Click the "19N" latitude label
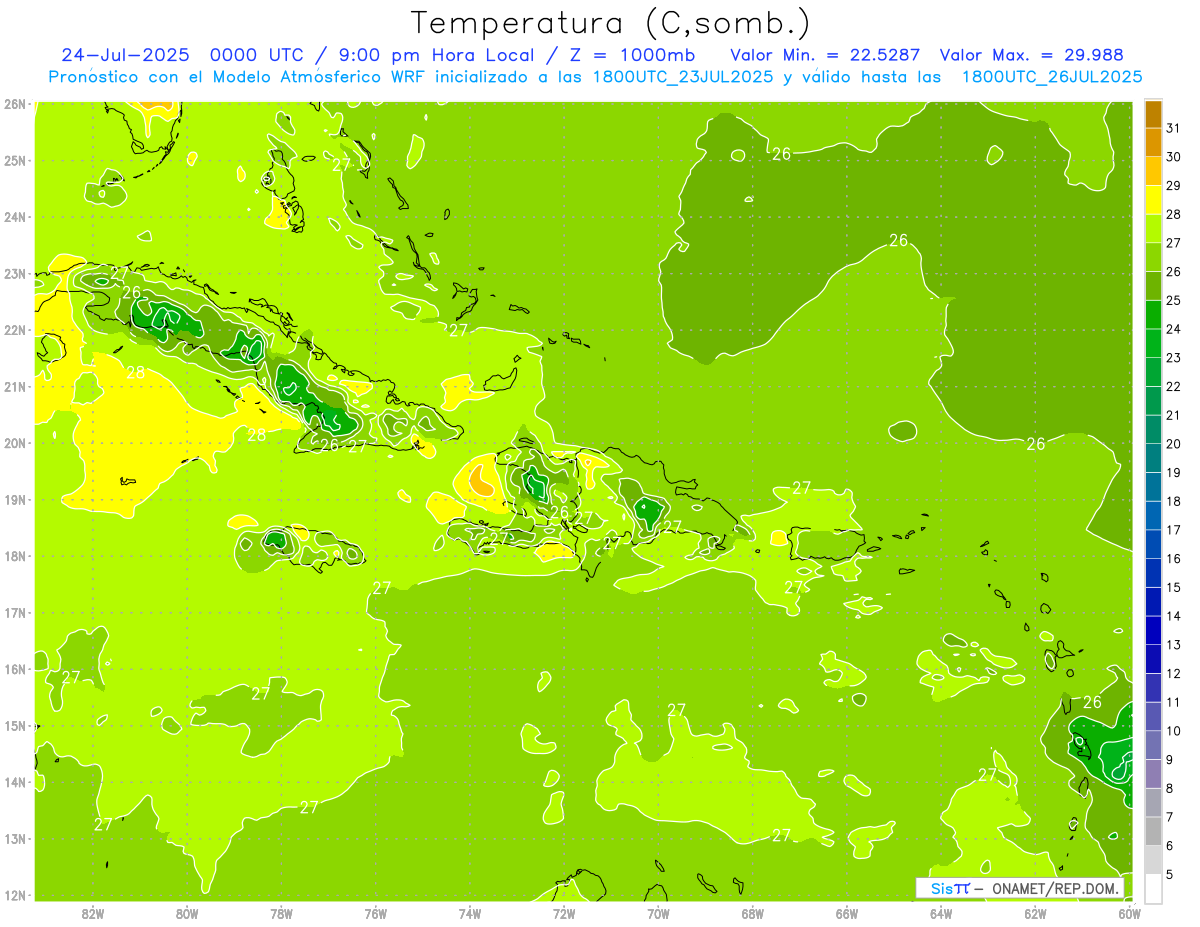Screen dimensions: 1200x927 [15, 499]
